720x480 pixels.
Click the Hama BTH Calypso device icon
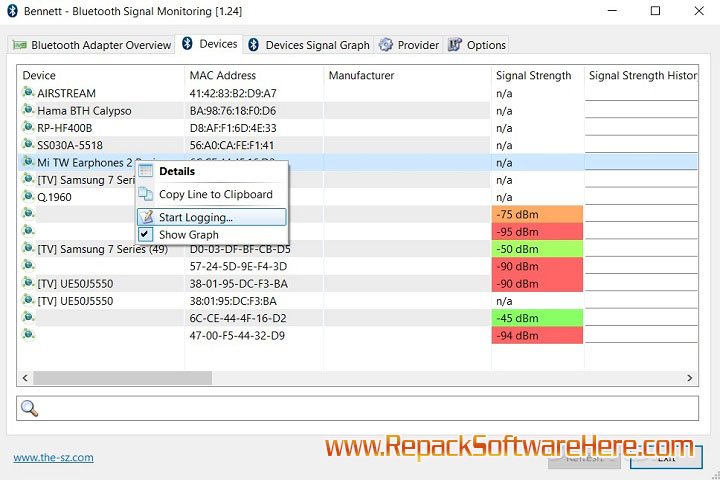tap(28, 110)
